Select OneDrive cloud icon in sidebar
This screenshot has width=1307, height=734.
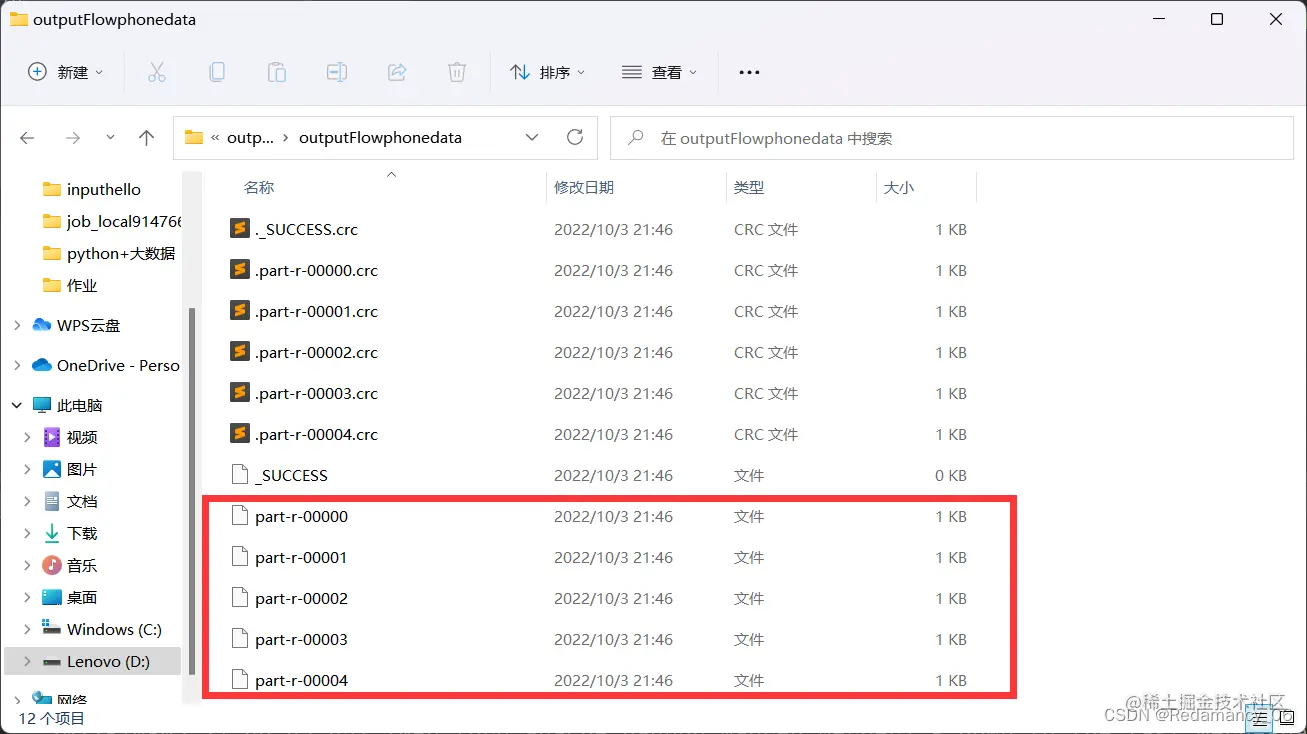pyautogui.click(x=42, y=365)
